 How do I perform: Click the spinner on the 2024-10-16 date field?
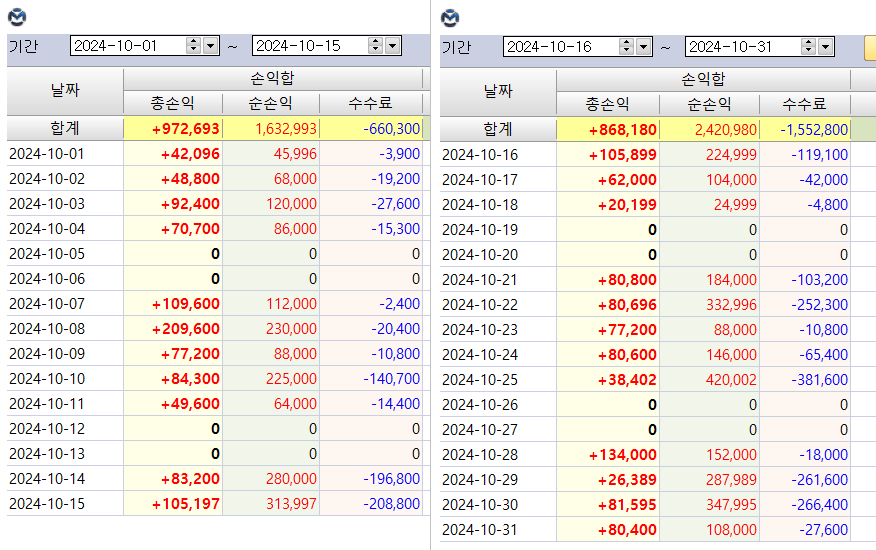coord(626,47)
